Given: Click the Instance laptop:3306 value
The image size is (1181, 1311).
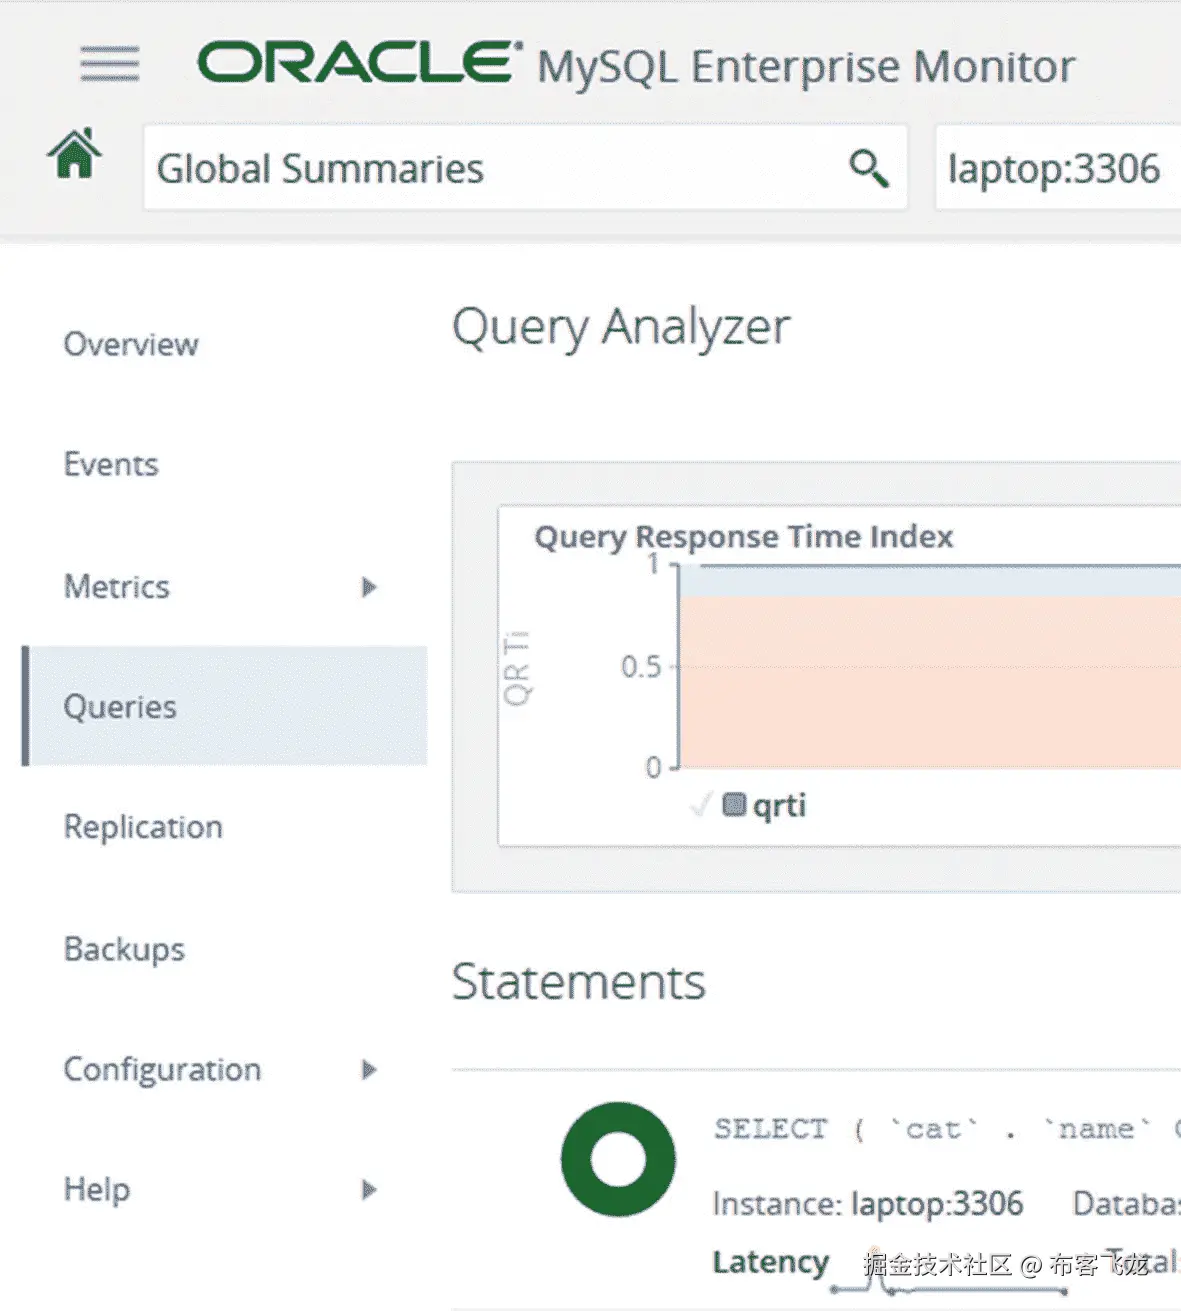Looking at the screenshot, I should (x=937, y=1203).
